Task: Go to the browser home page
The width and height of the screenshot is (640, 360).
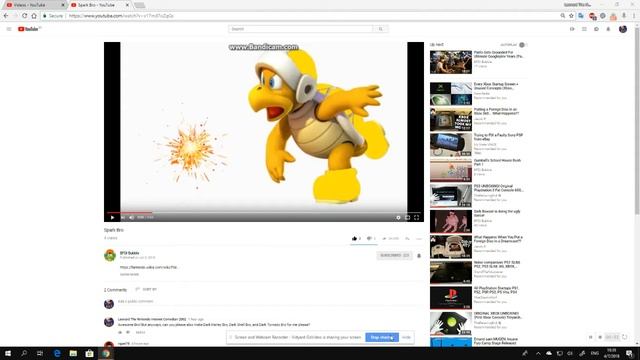Action: point(34,16)
